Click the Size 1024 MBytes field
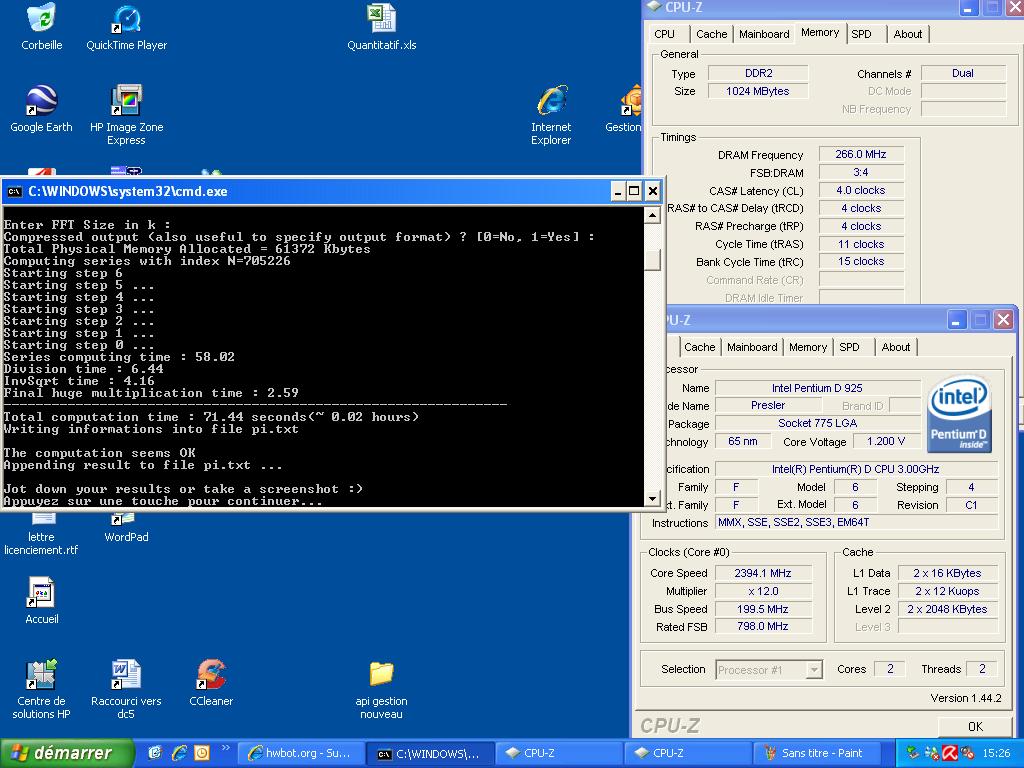This screenshot has width=1024, height=768. (758, 91)
